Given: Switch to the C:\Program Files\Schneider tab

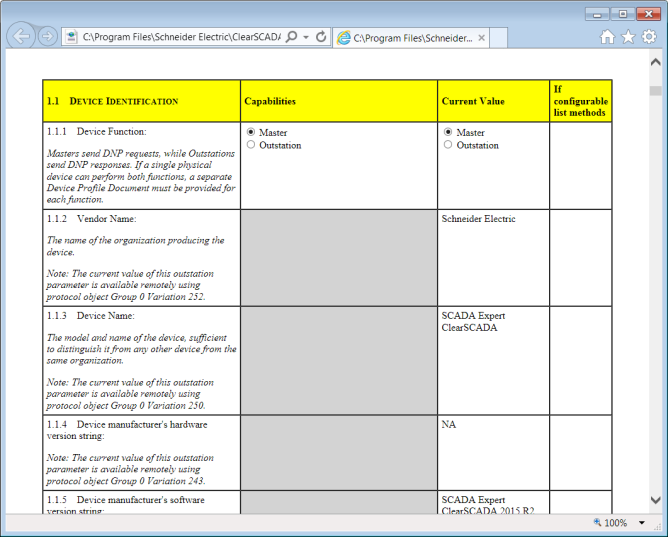Looking at the screenshot, I should [x=410, y=38].
